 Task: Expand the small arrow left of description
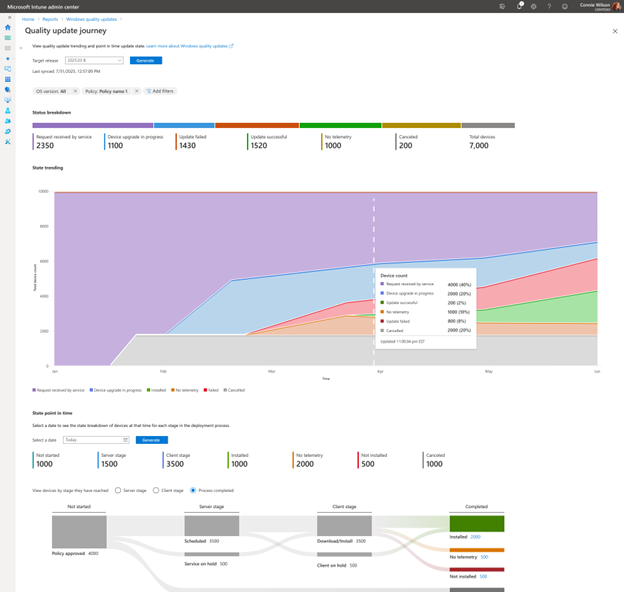pyautogui.click(x=21, y=48)
